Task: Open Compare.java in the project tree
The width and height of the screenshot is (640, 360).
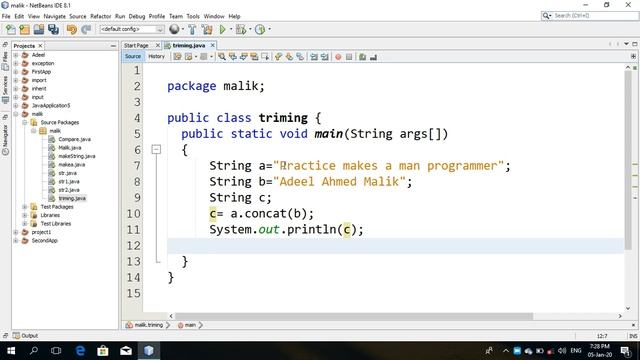Action: point(74,139)
